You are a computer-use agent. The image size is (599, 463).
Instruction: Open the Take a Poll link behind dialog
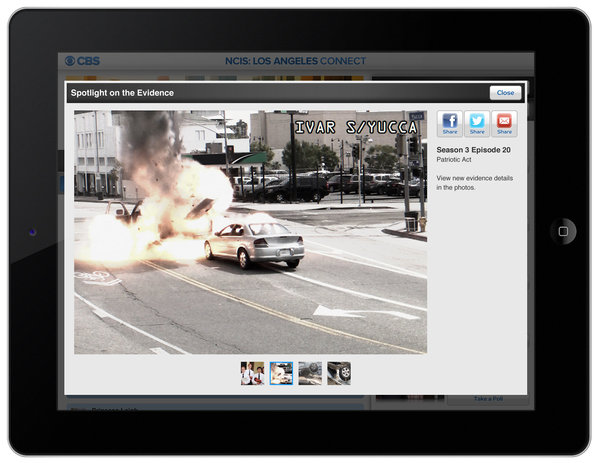coord(488,399)
